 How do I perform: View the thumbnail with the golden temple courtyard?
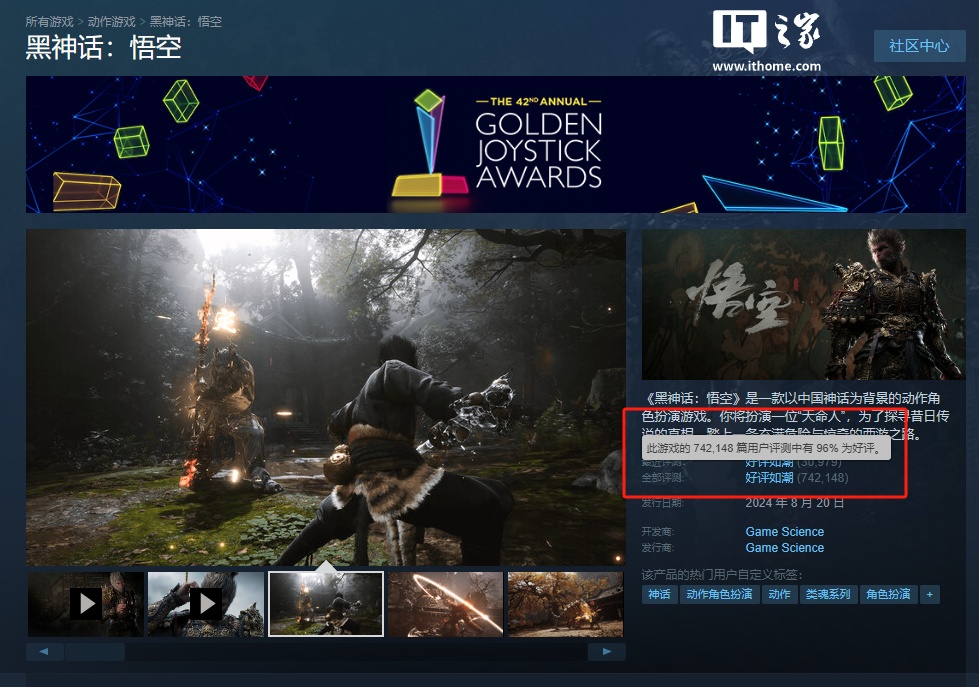tap(565, 604)
